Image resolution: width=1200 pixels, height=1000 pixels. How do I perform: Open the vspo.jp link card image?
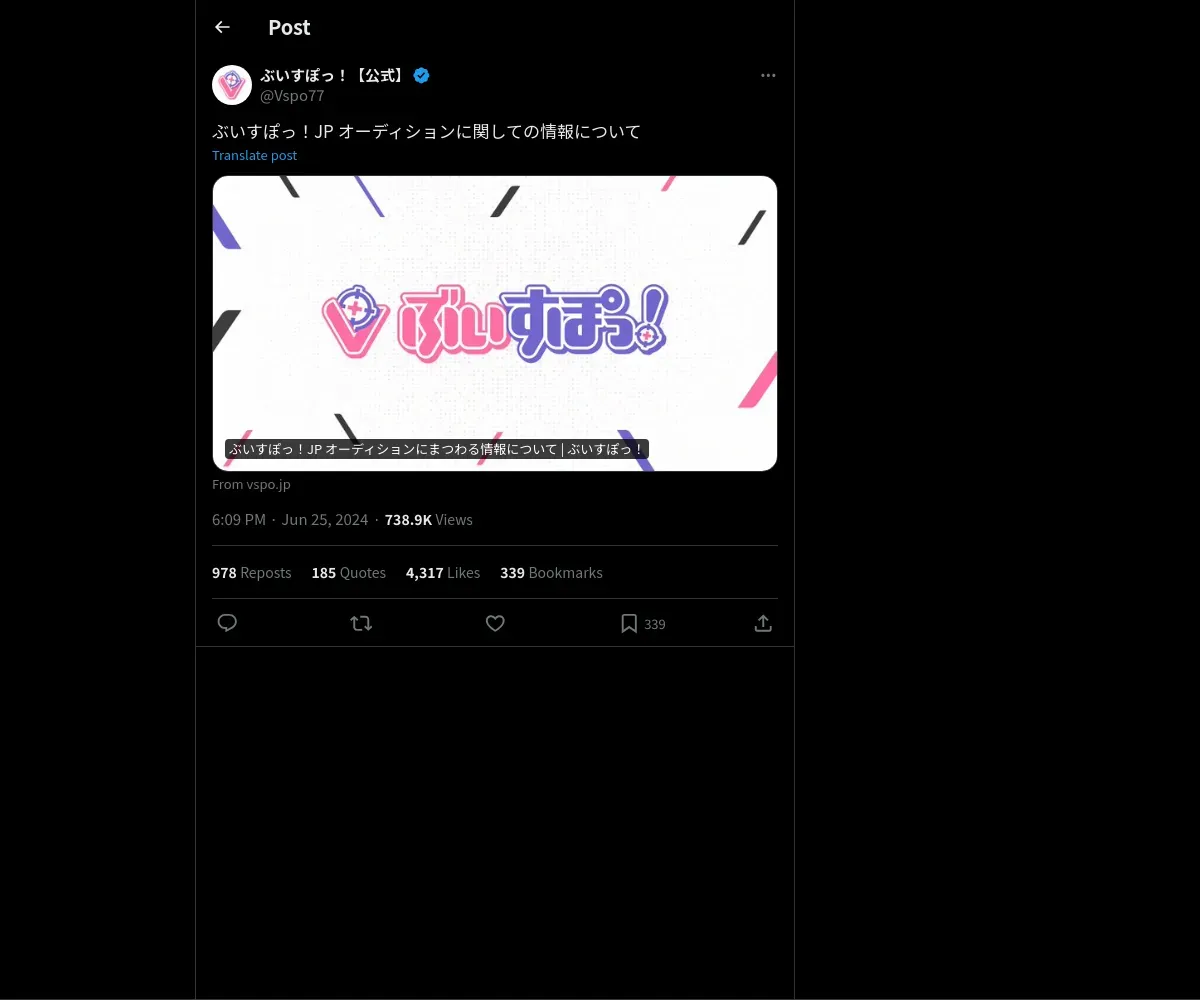tap(495, 323)
